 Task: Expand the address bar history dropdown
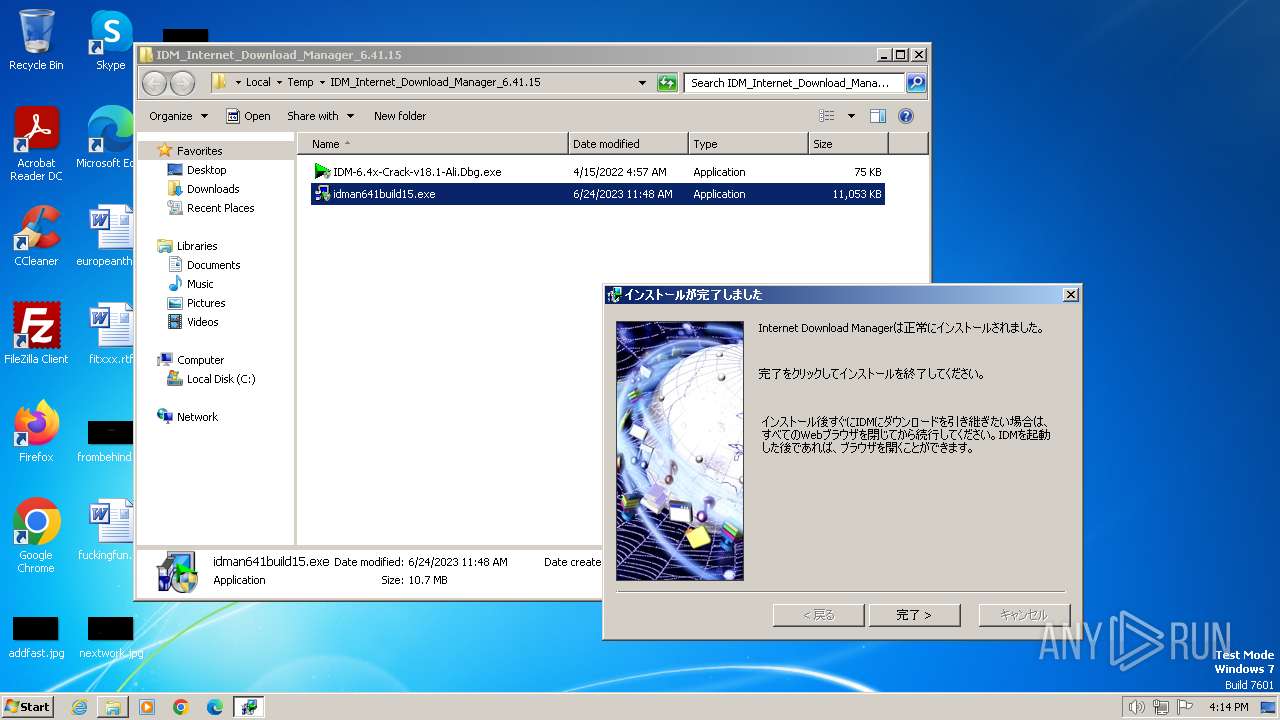tap(642, 83)
